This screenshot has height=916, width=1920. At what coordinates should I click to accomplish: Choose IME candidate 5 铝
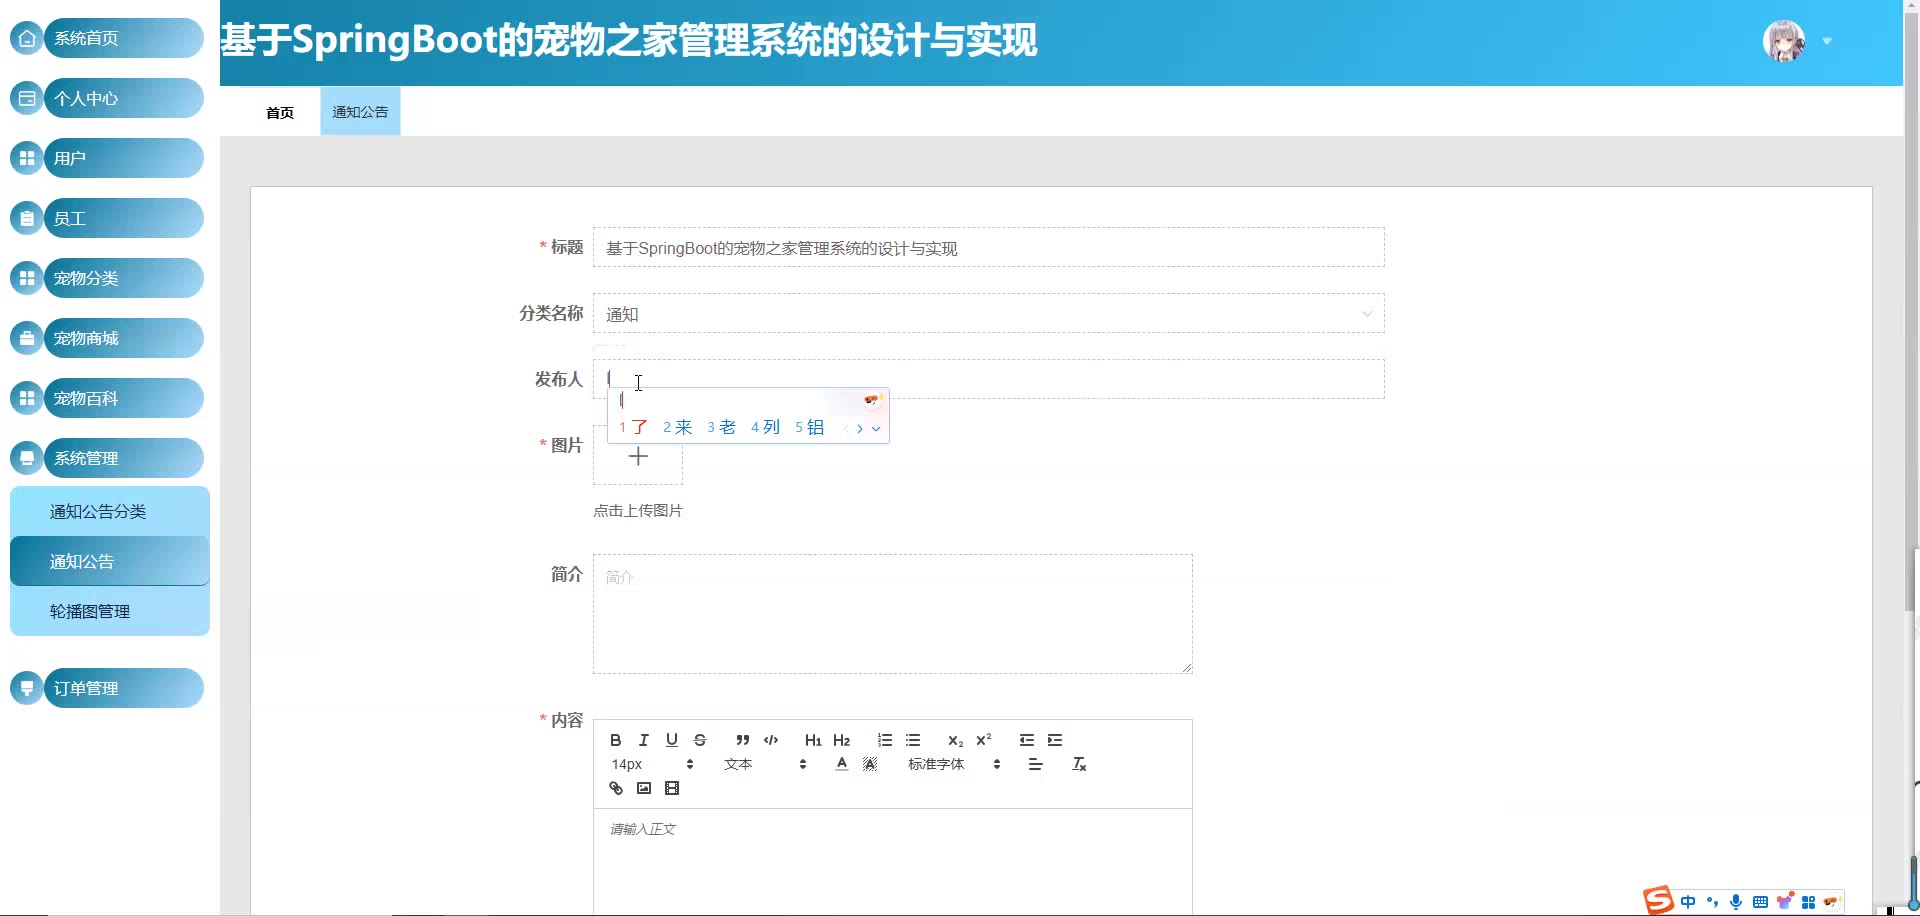[x=809, y=427]
